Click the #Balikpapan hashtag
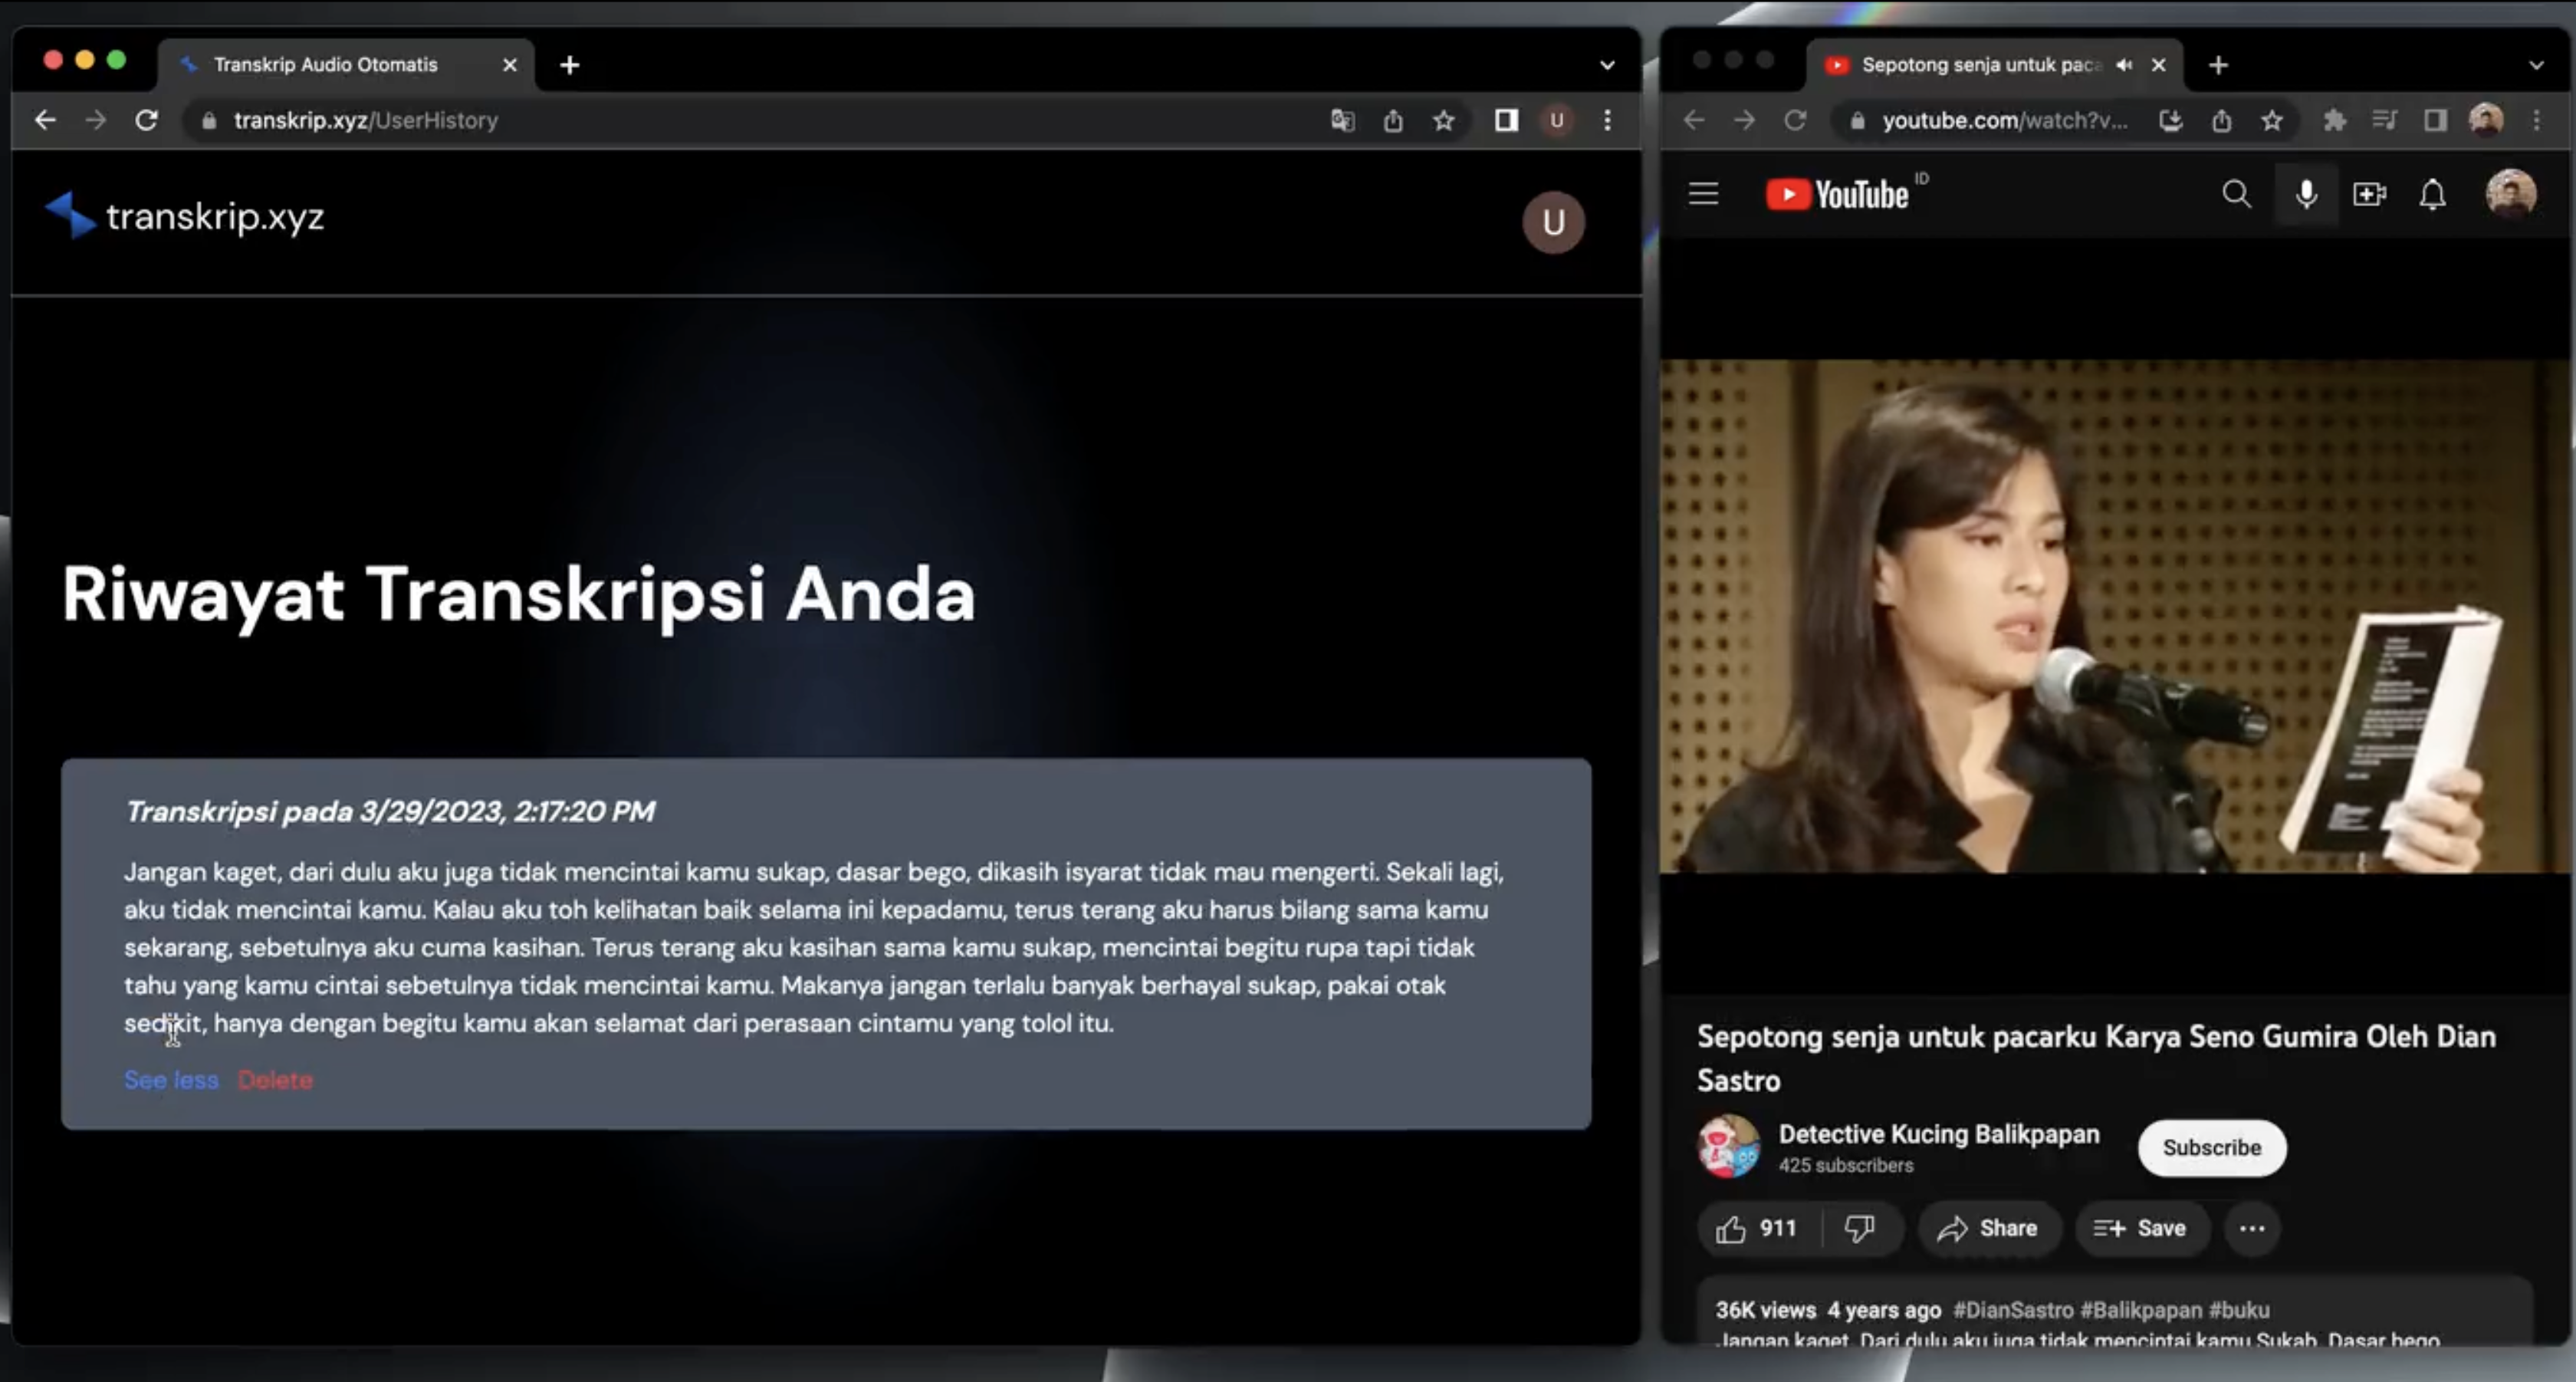 click(2141, 1310)
